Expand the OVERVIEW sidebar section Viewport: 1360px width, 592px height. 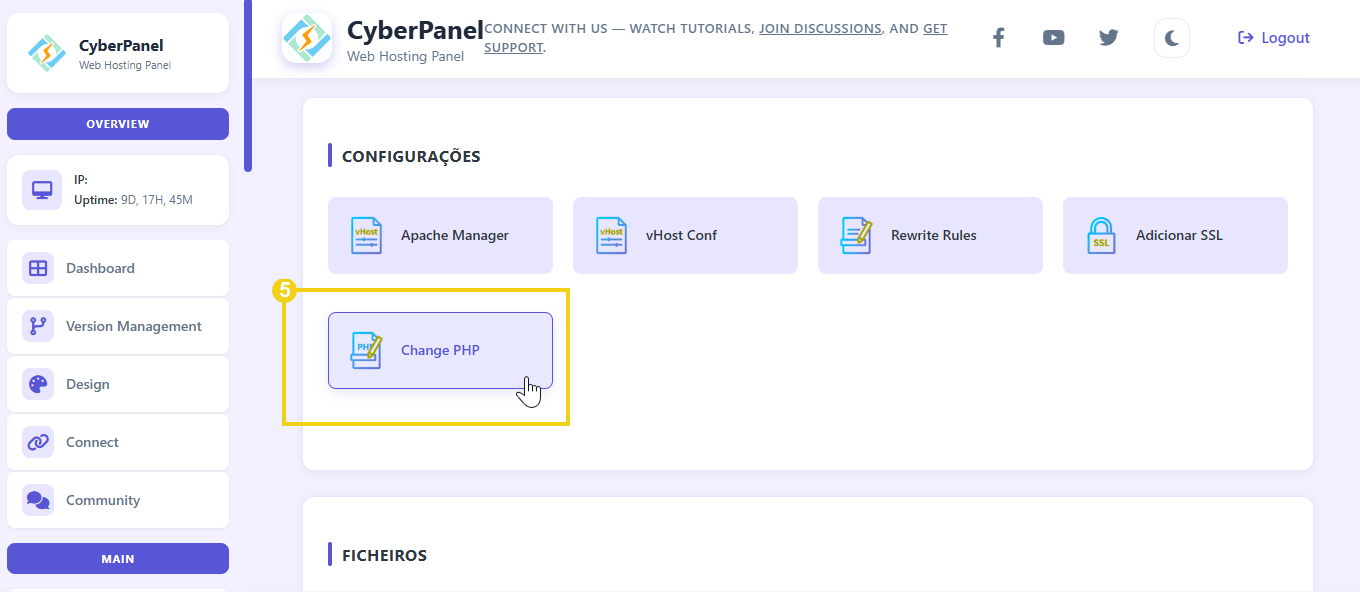(117, 123)
